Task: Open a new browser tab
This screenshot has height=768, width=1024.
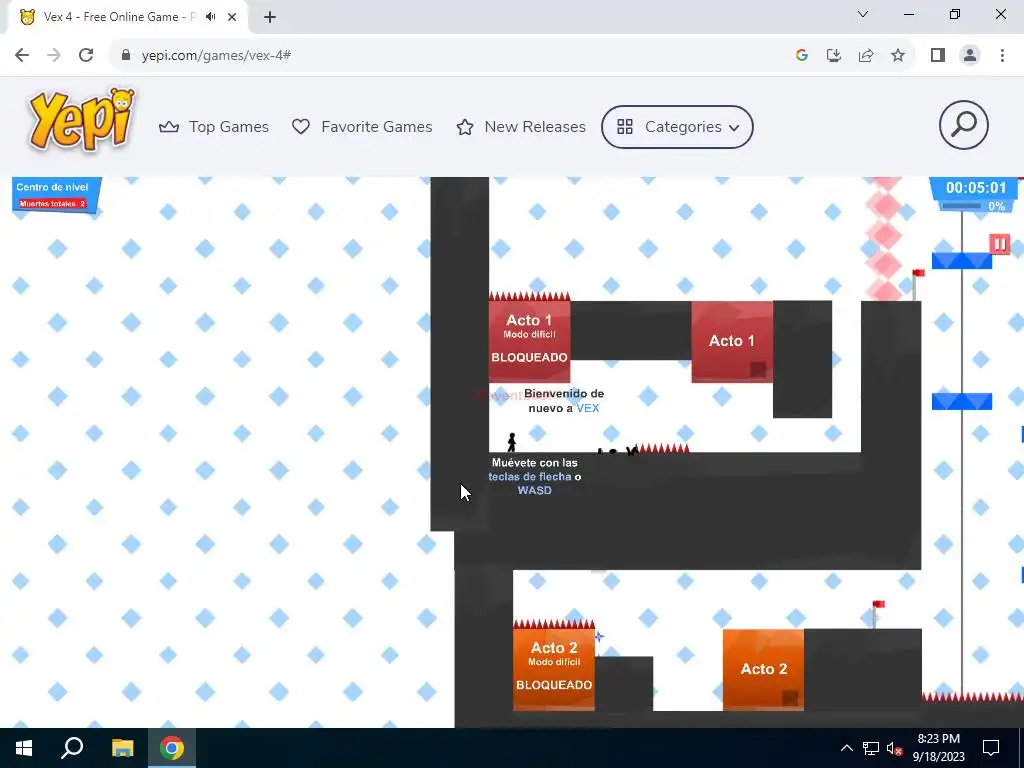Action: point(270,17)
